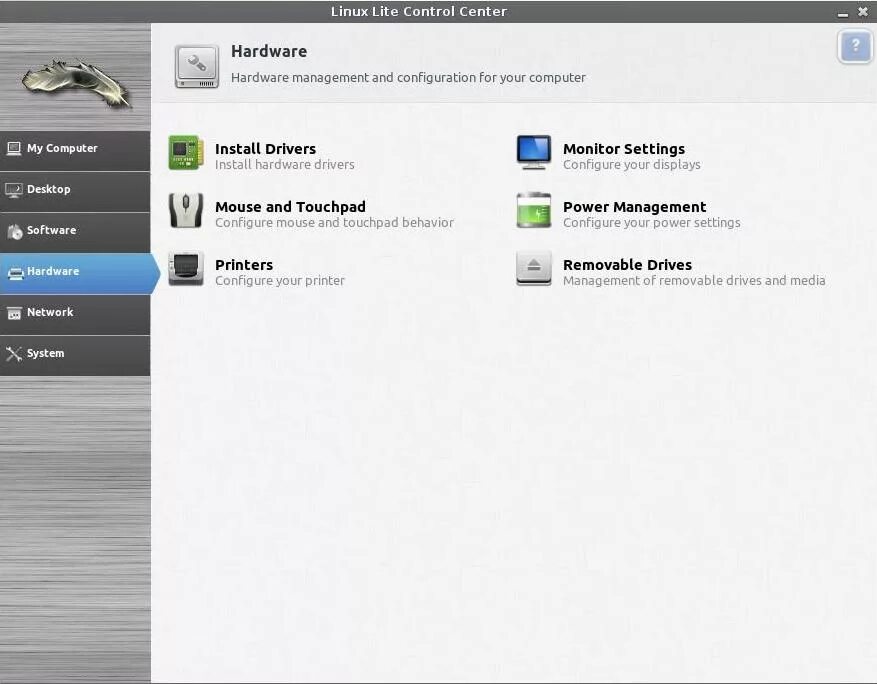Click "Configure your printer" description text
The width and height of the screenshot is (877, 684).
[280, 281]
